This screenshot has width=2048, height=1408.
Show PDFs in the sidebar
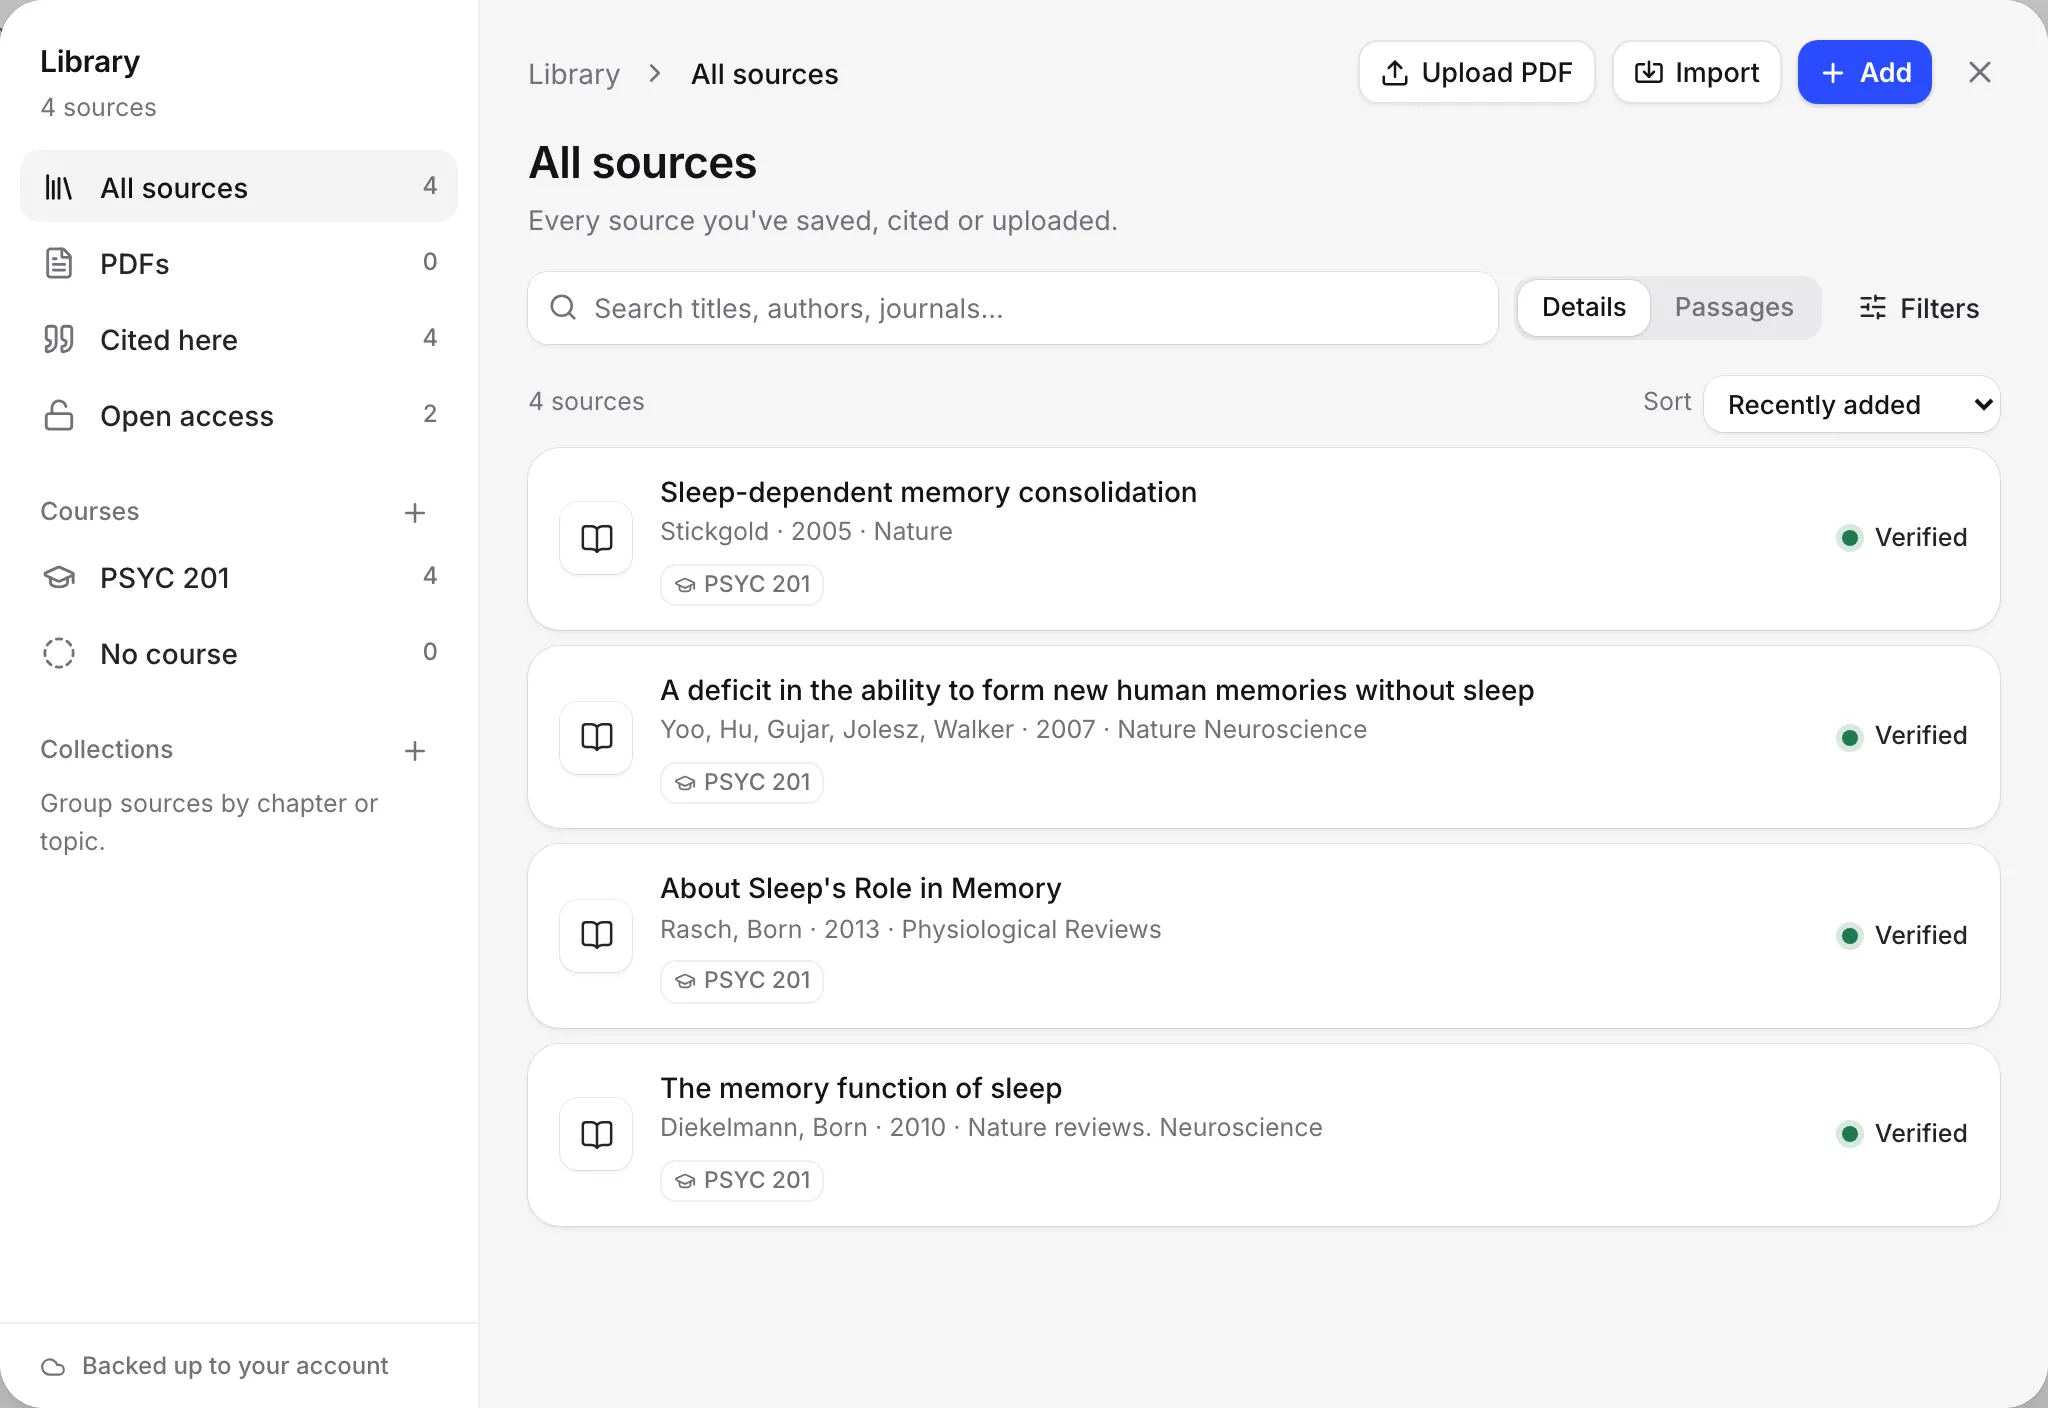click(x=239, y=263)
